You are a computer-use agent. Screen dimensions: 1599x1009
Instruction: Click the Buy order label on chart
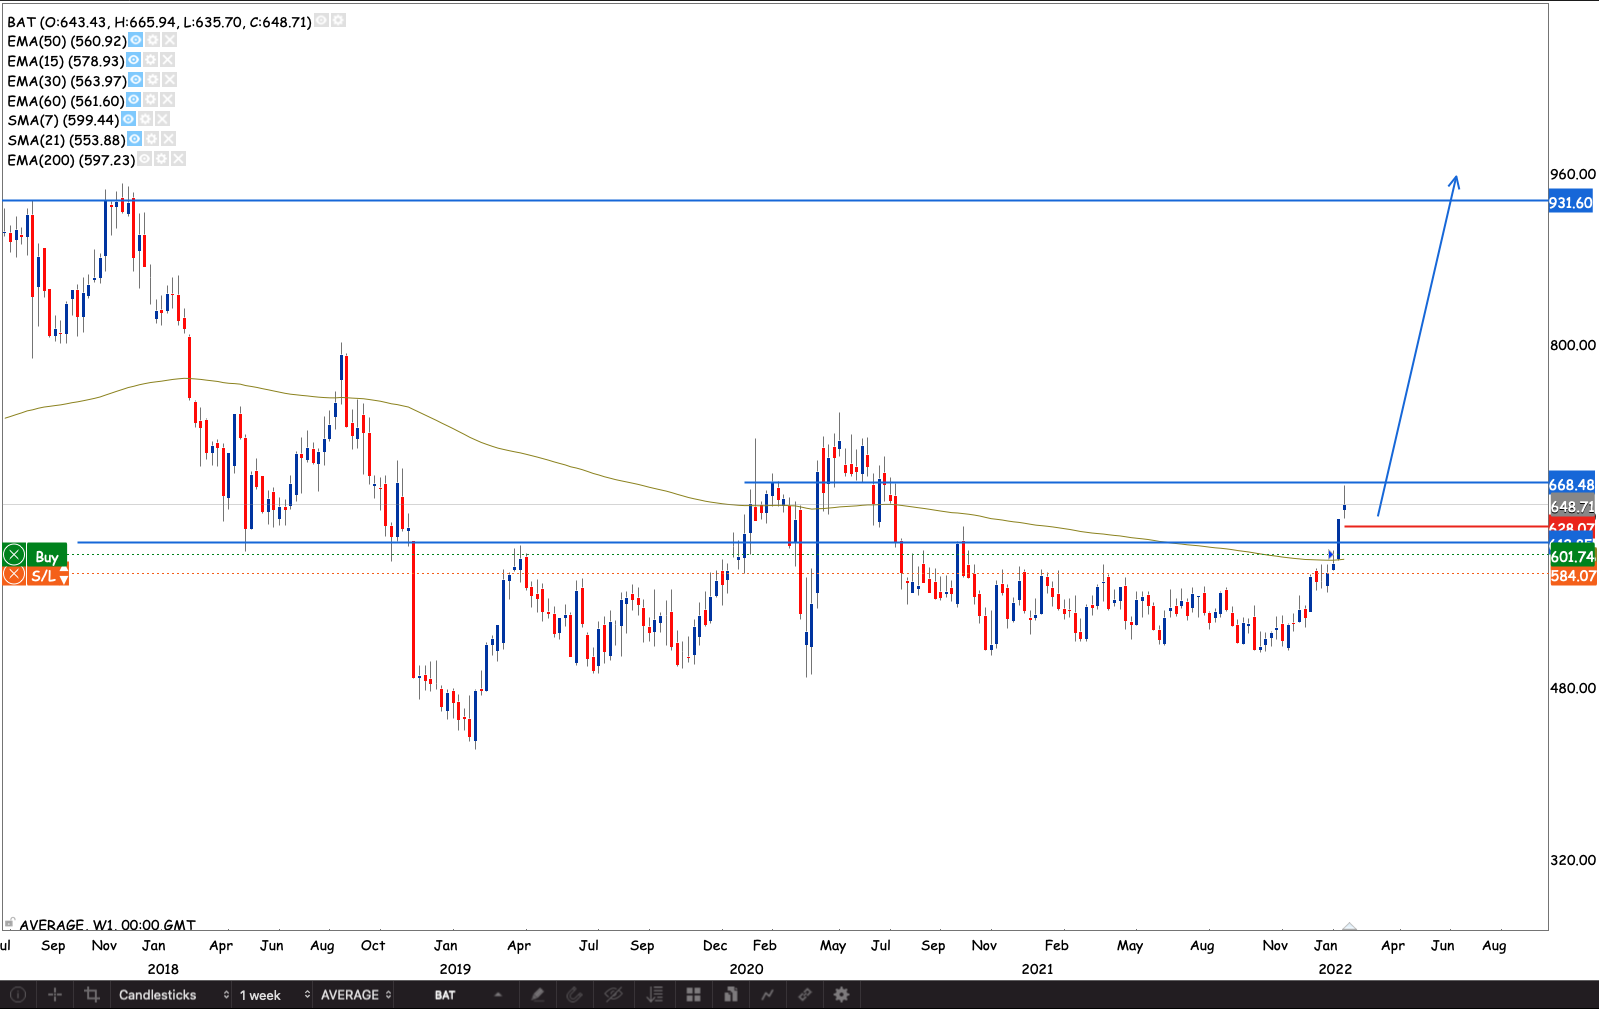pos(47,556)
